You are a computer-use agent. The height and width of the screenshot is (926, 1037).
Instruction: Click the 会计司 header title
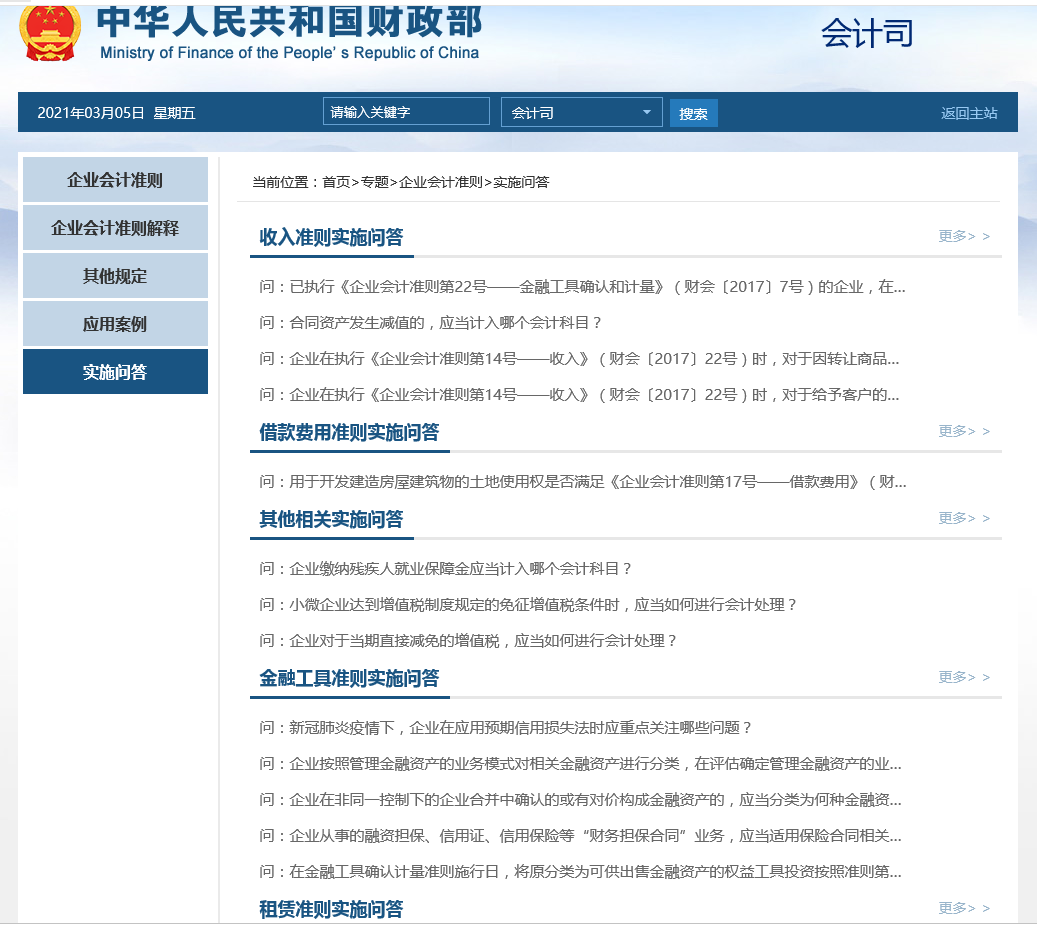pos(867,33)
